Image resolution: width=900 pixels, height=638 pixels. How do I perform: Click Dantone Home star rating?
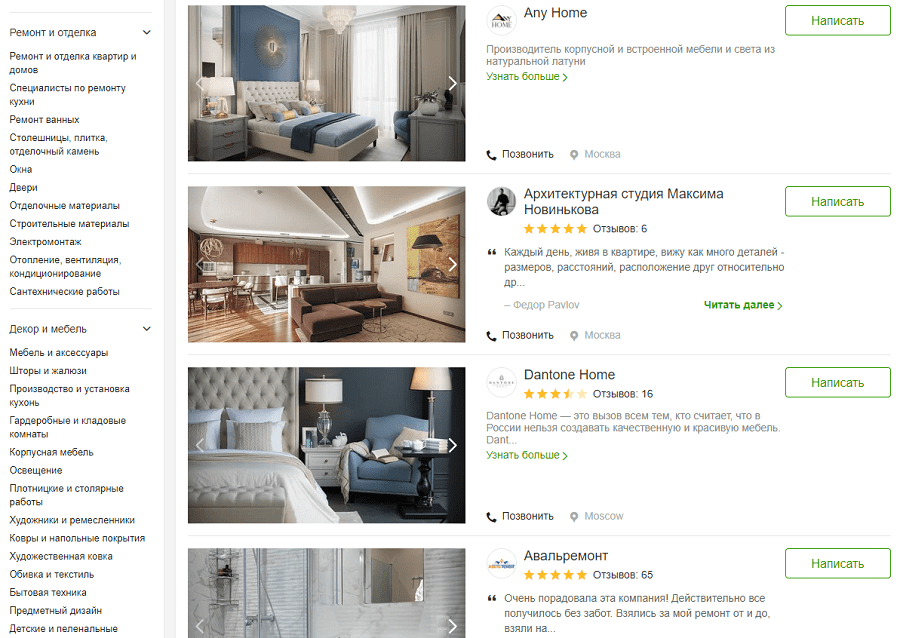[x=555, y=394]
